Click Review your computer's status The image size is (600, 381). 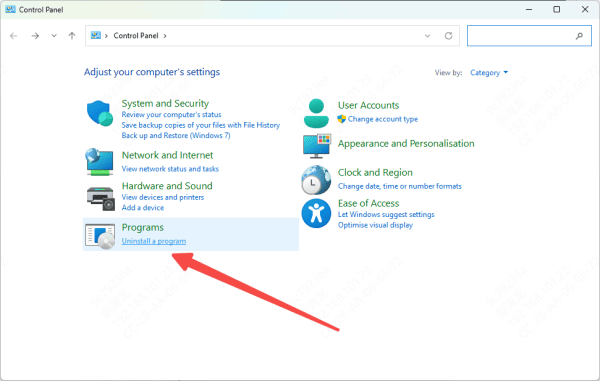pos(171,114)
